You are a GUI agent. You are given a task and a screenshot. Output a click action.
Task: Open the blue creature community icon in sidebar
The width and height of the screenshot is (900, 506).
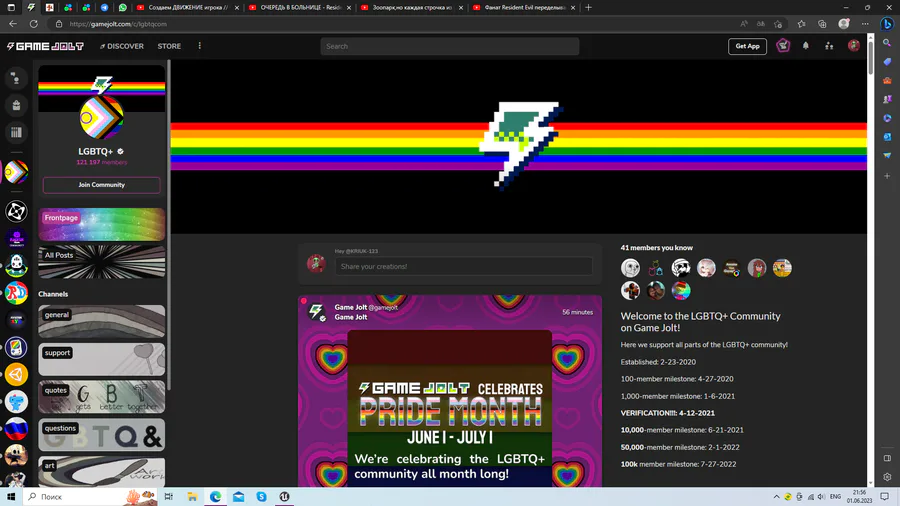coord(16,402)
